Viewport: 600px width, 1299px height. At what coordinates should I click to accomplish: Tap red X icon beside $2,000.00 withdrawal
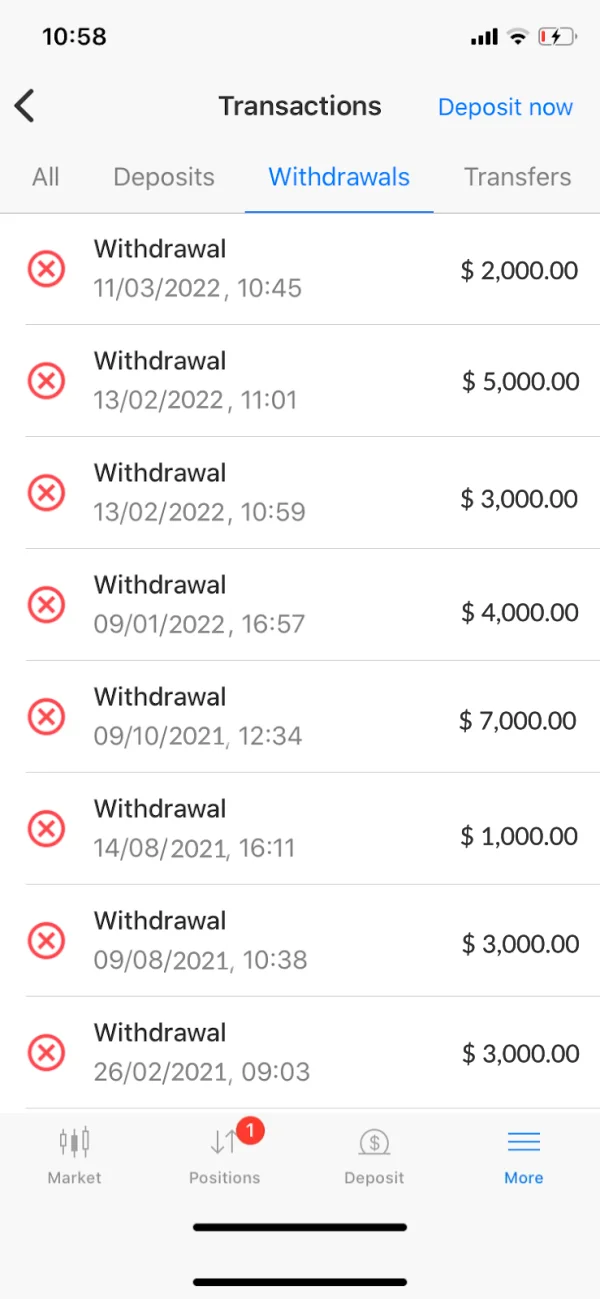tap(46, 269)
